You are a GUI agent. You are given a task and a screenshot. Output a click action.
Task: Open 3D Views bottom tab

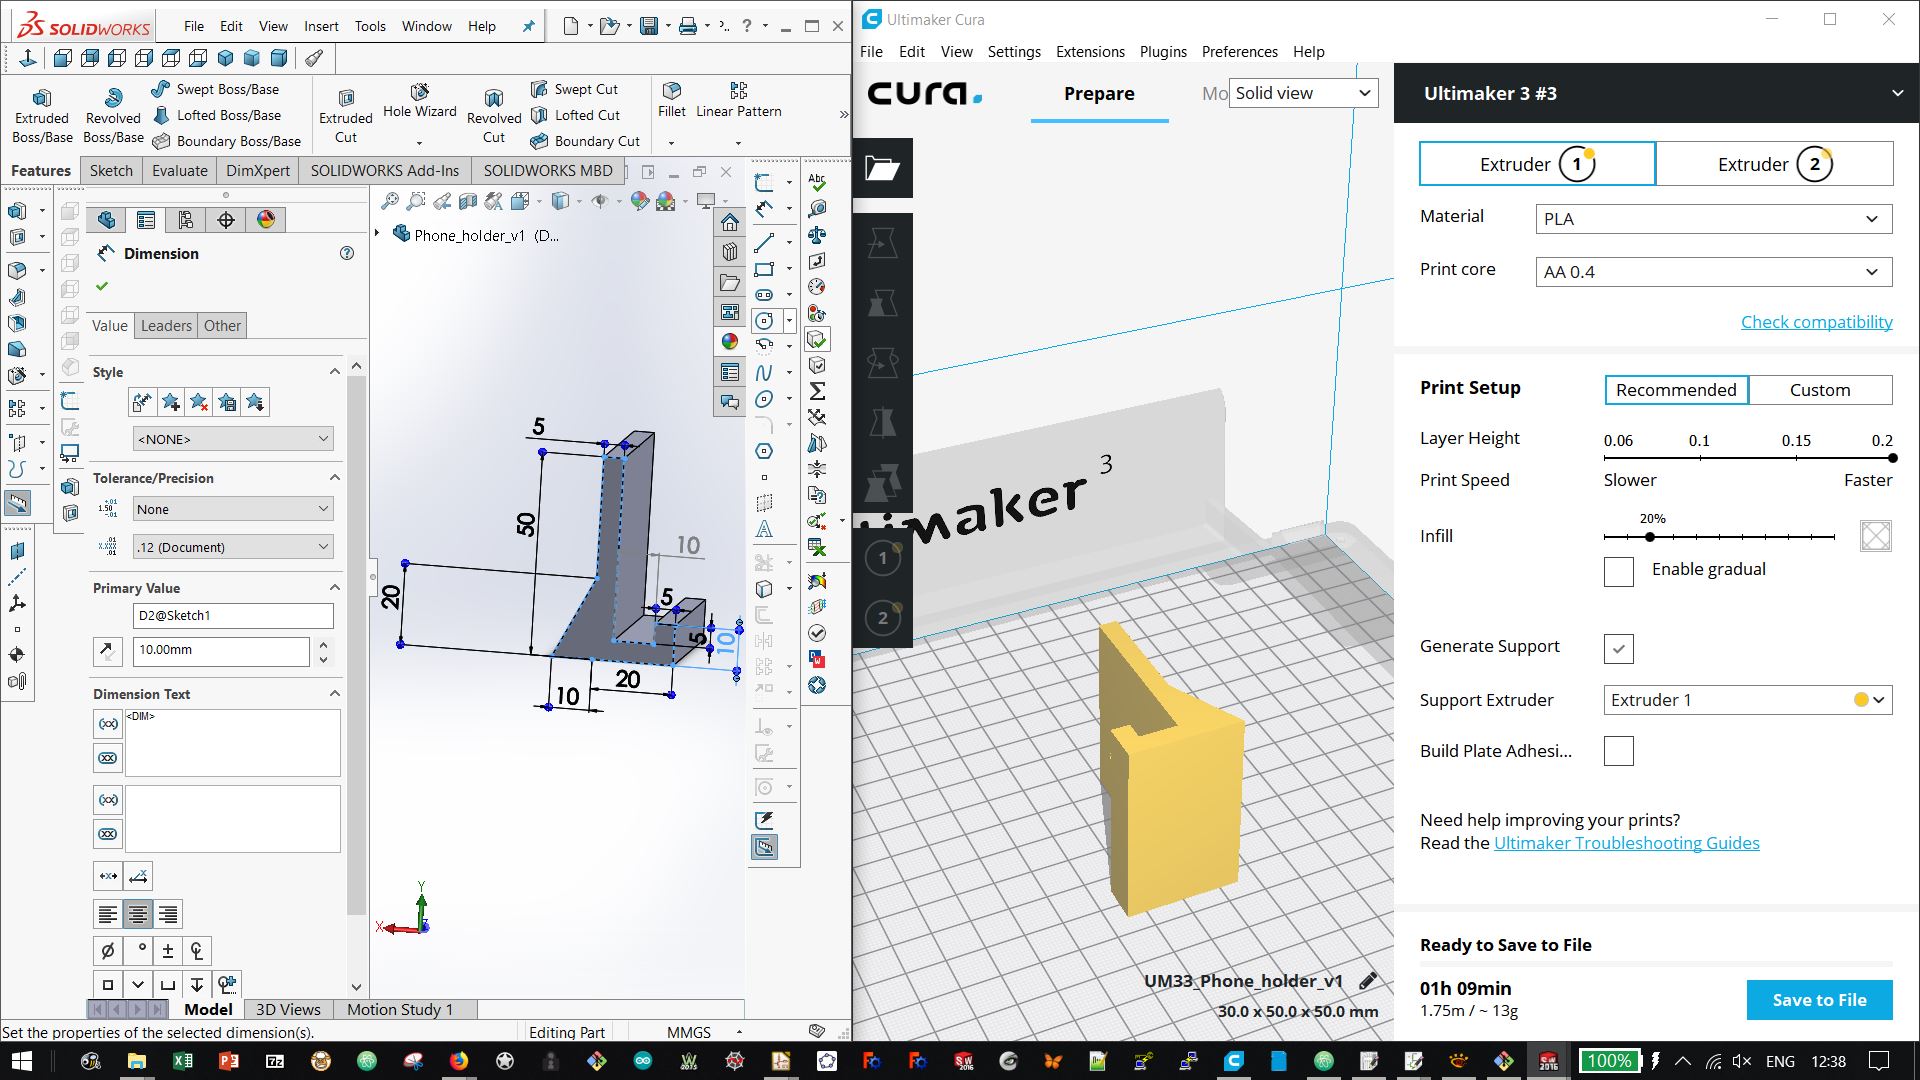coord(288,1009)
